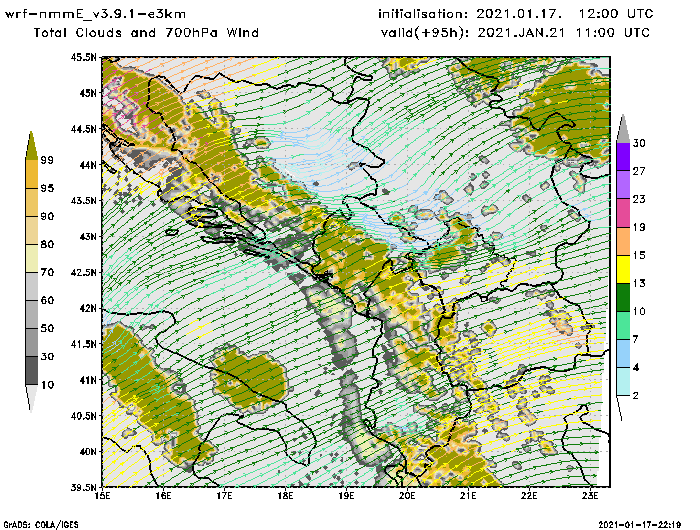Click the latitude label '42.5N'
The width and height of the screenshot is (700, 530).
[83, 272]
